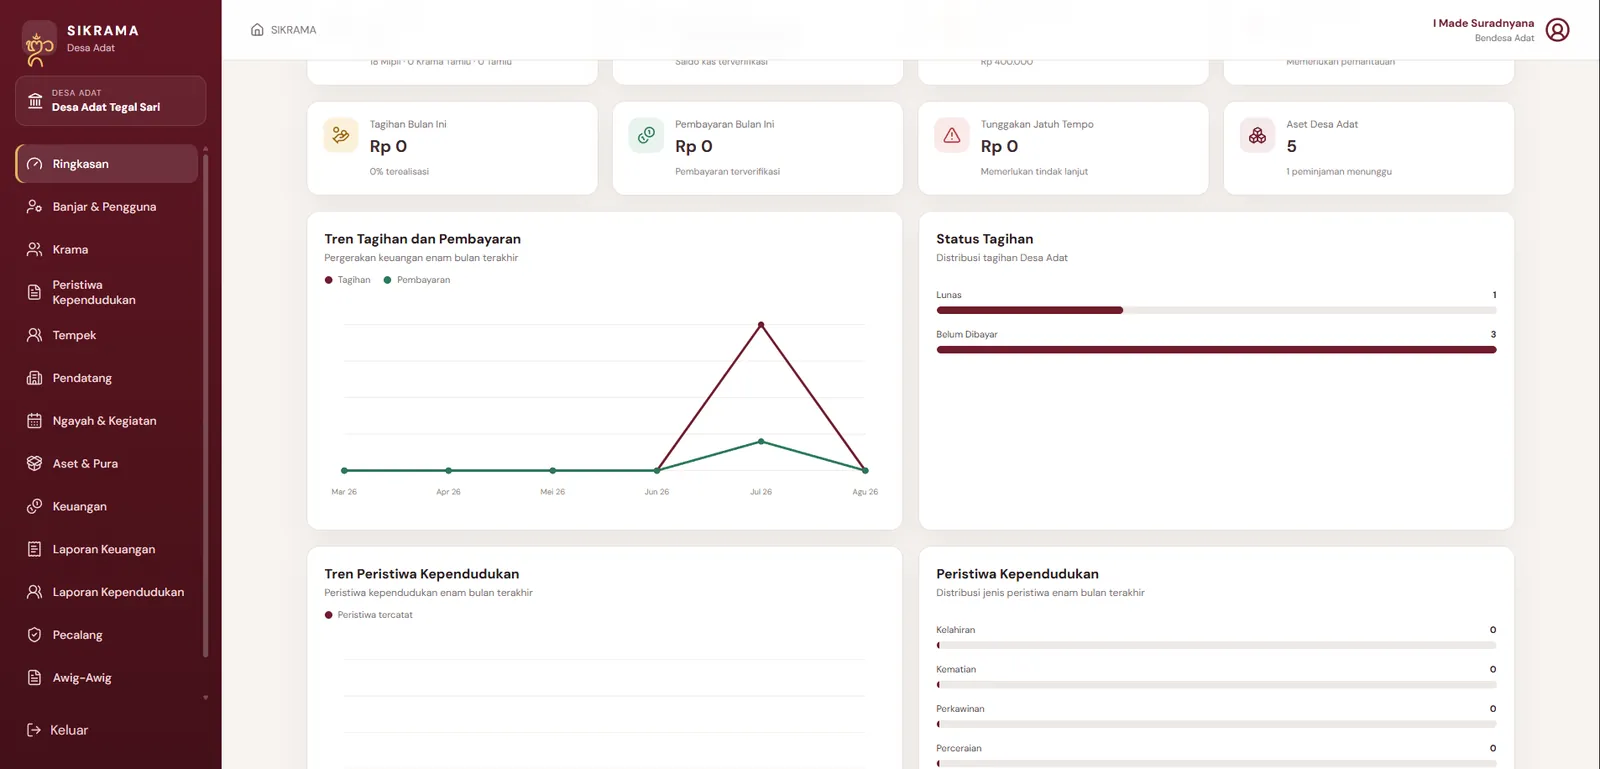Image resolution: width=1600 pixels, height=769 pixels.
Task: Click the Ringkasan gauge icon
Action: coord(35,164)
